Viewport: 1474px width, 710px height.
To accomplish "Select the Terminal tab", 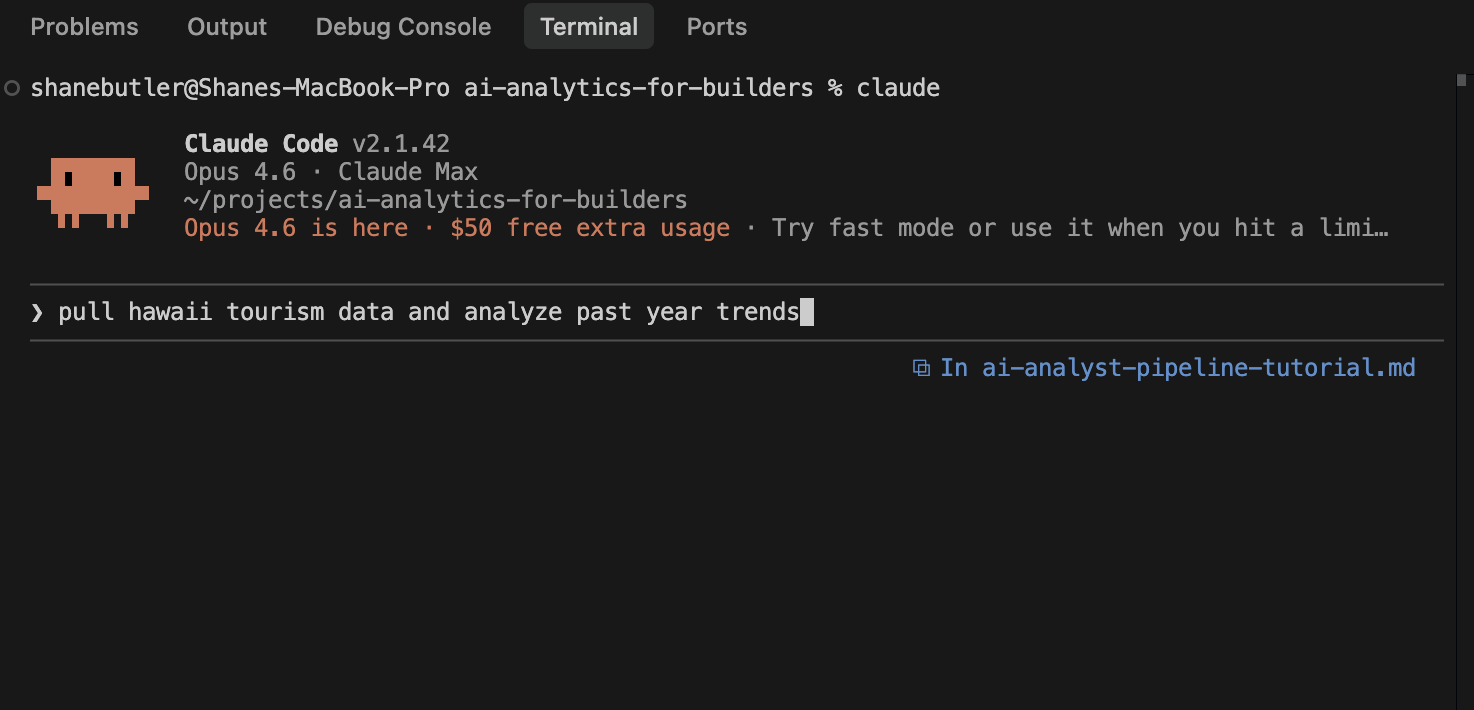I will pyautogui.click(x=588, y=26).
